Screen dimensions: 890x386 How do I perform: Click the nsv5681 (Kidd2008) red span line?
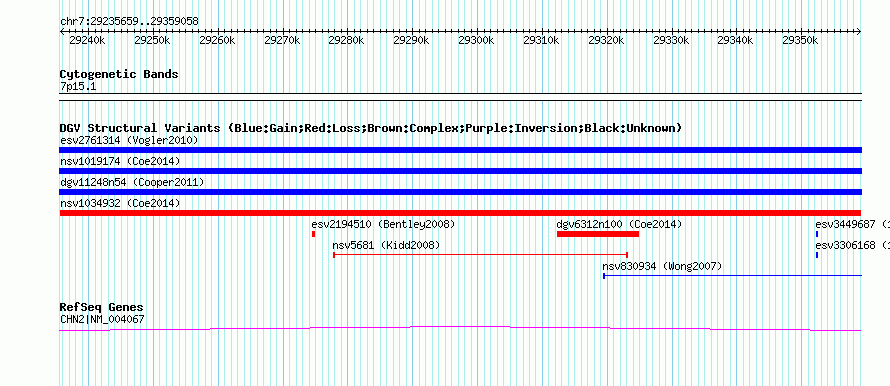[480, 255]
